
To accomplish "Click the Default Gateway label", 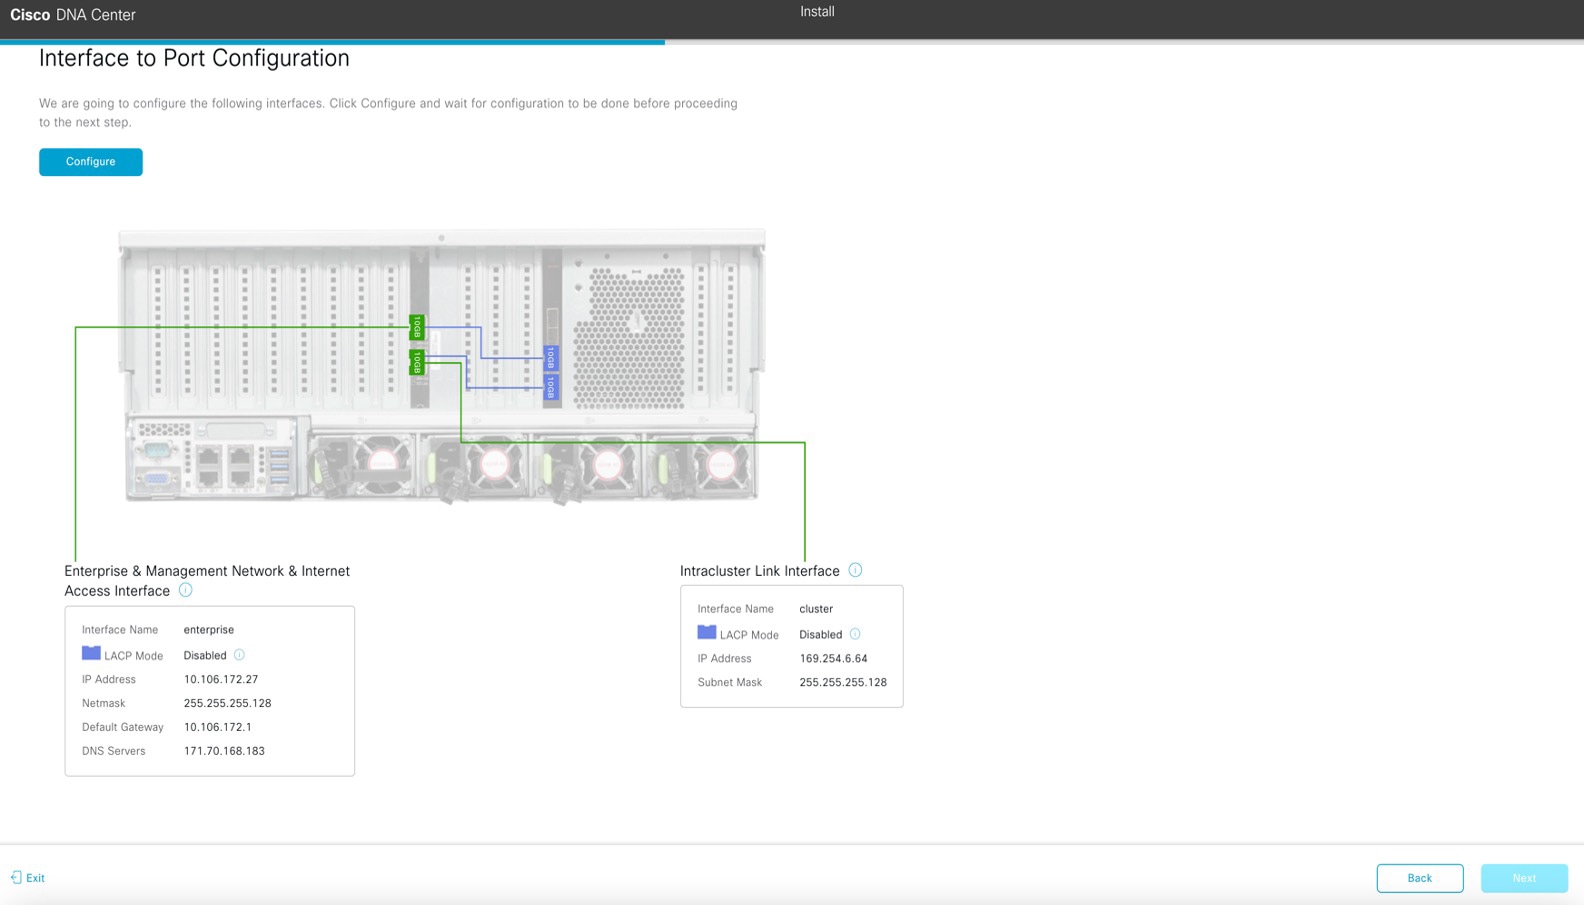I will click(123, 727).
